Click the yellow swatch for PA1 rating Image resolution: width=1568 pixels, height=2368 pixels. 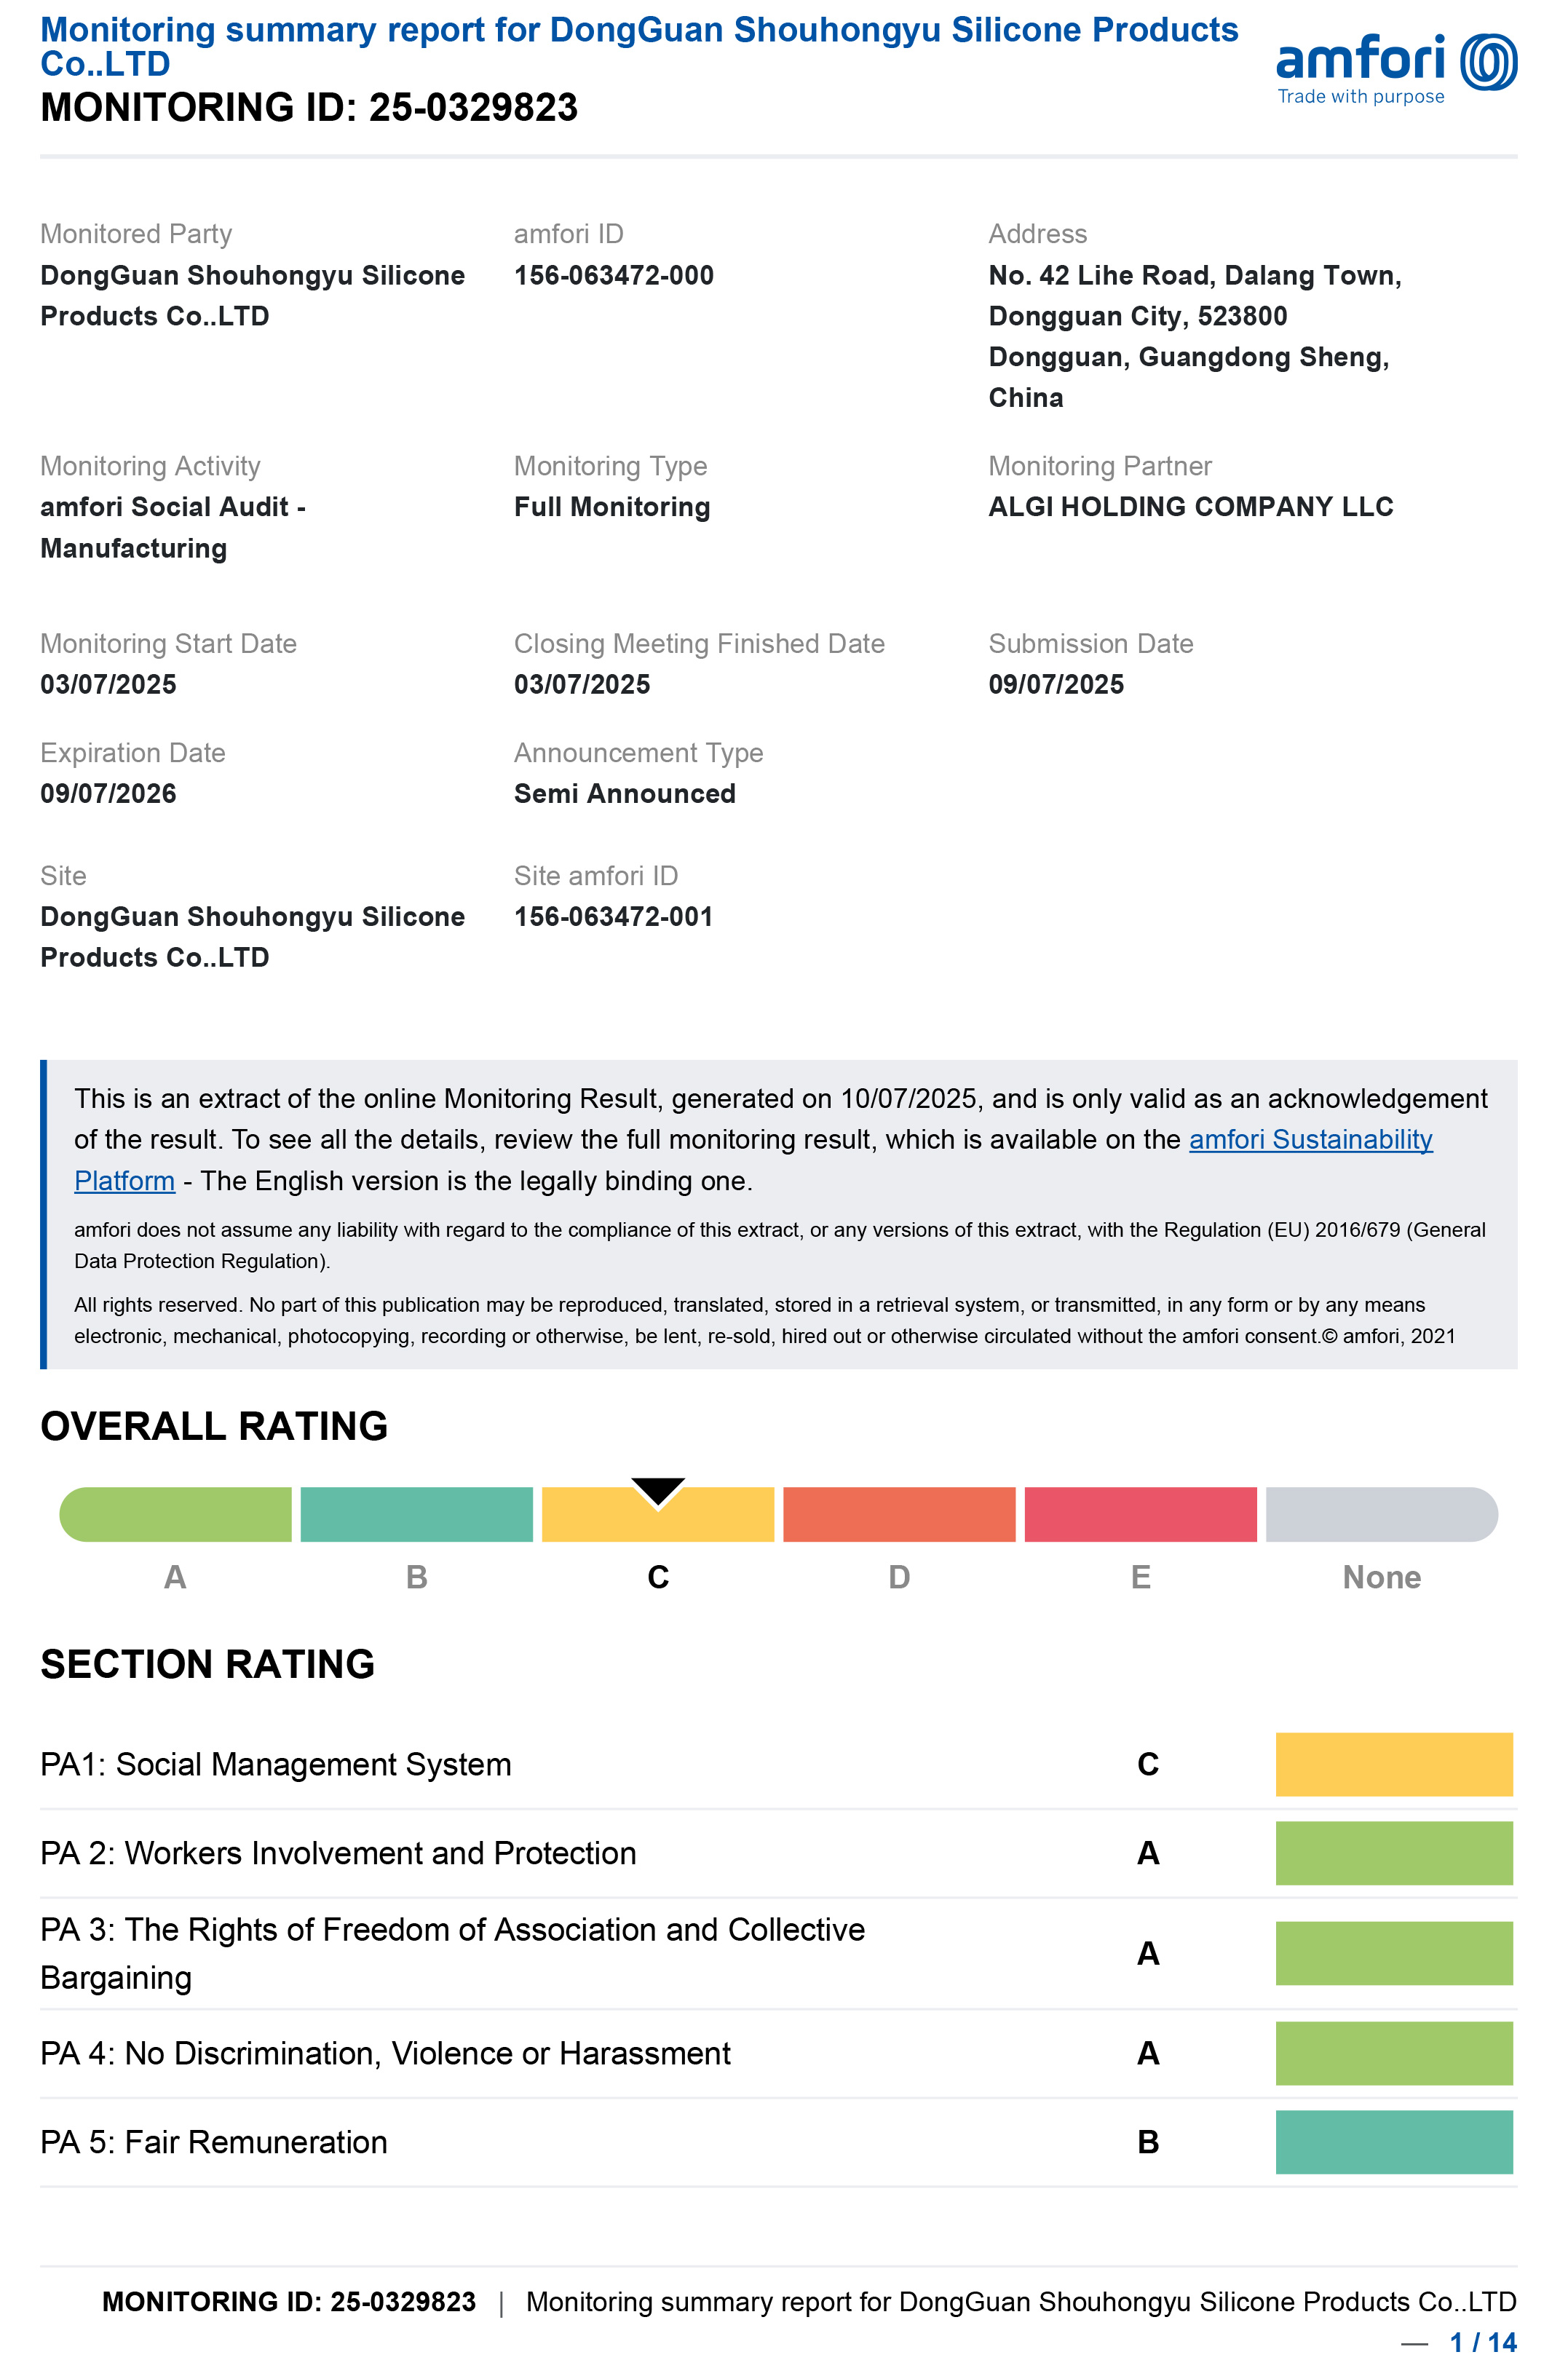pyautogui.click(x=1393, y=1764)
